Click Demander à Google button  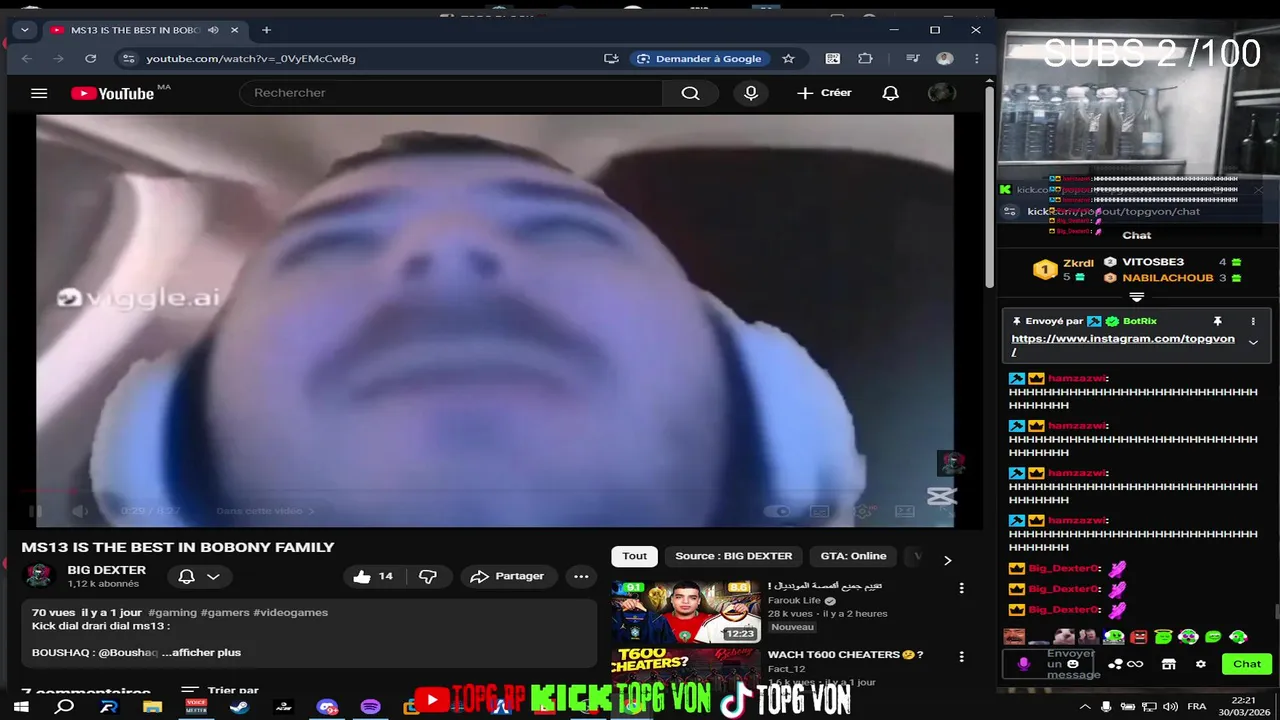point(699,59)
